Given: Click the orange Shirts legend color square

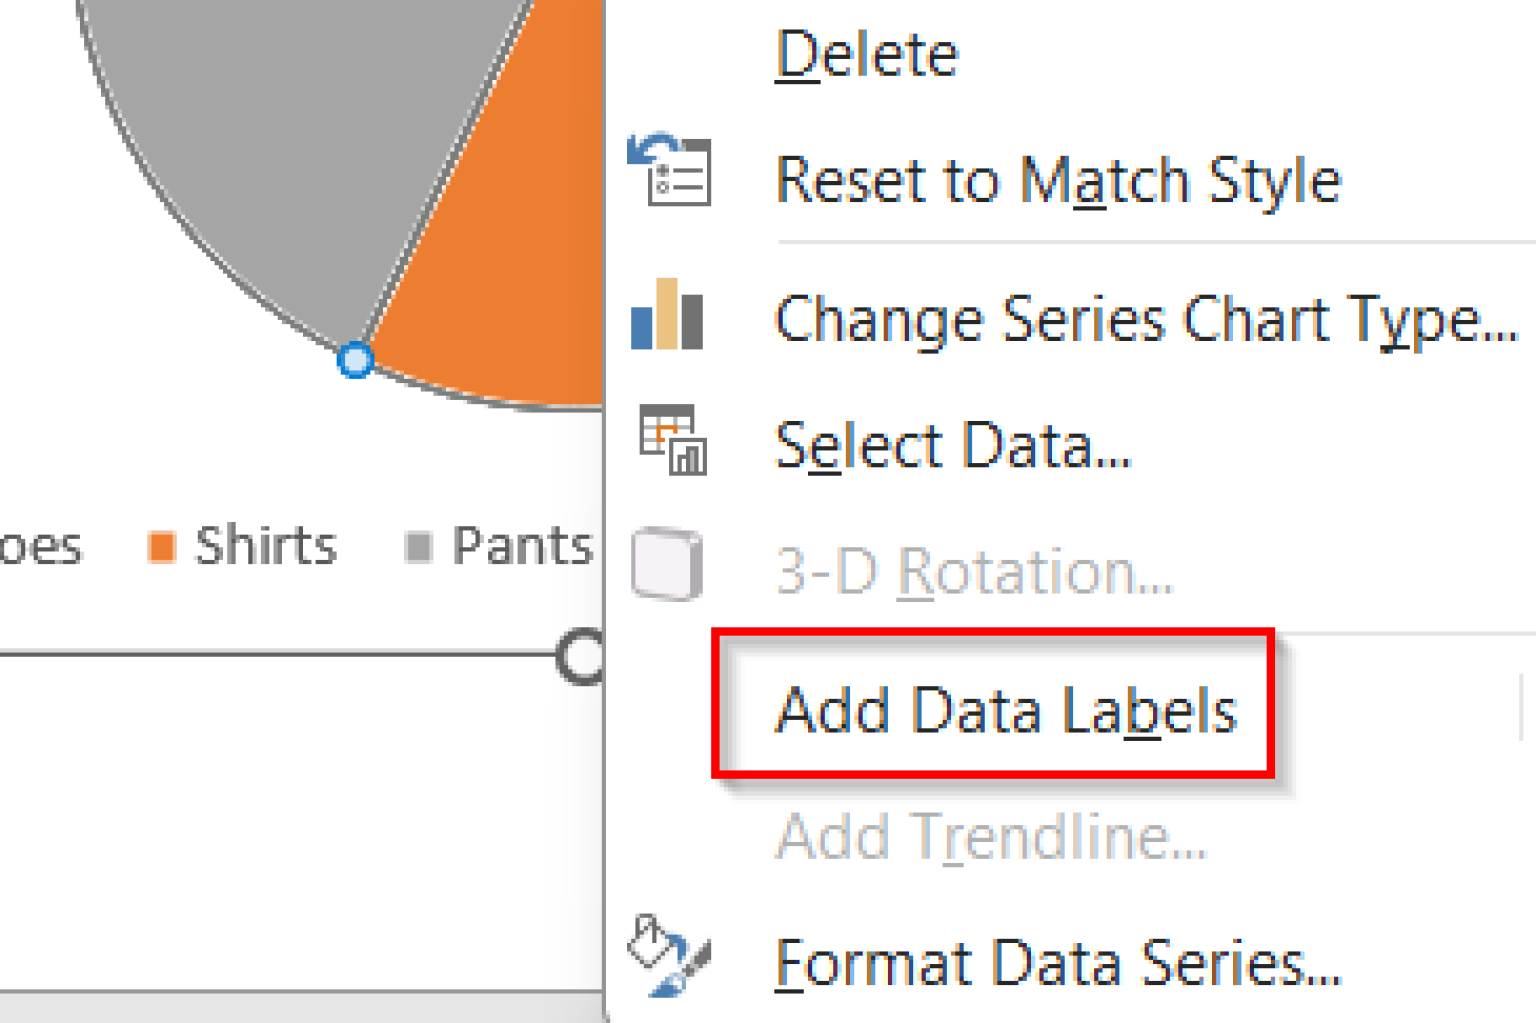Looking at the screenshot, I should click(x=161, y=547).
